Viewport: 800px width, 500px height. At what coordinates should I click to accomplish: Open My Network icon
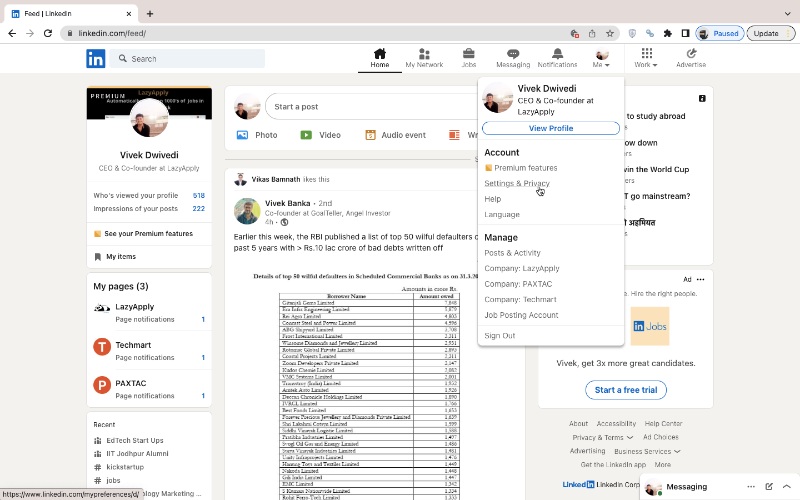(424, 54)
